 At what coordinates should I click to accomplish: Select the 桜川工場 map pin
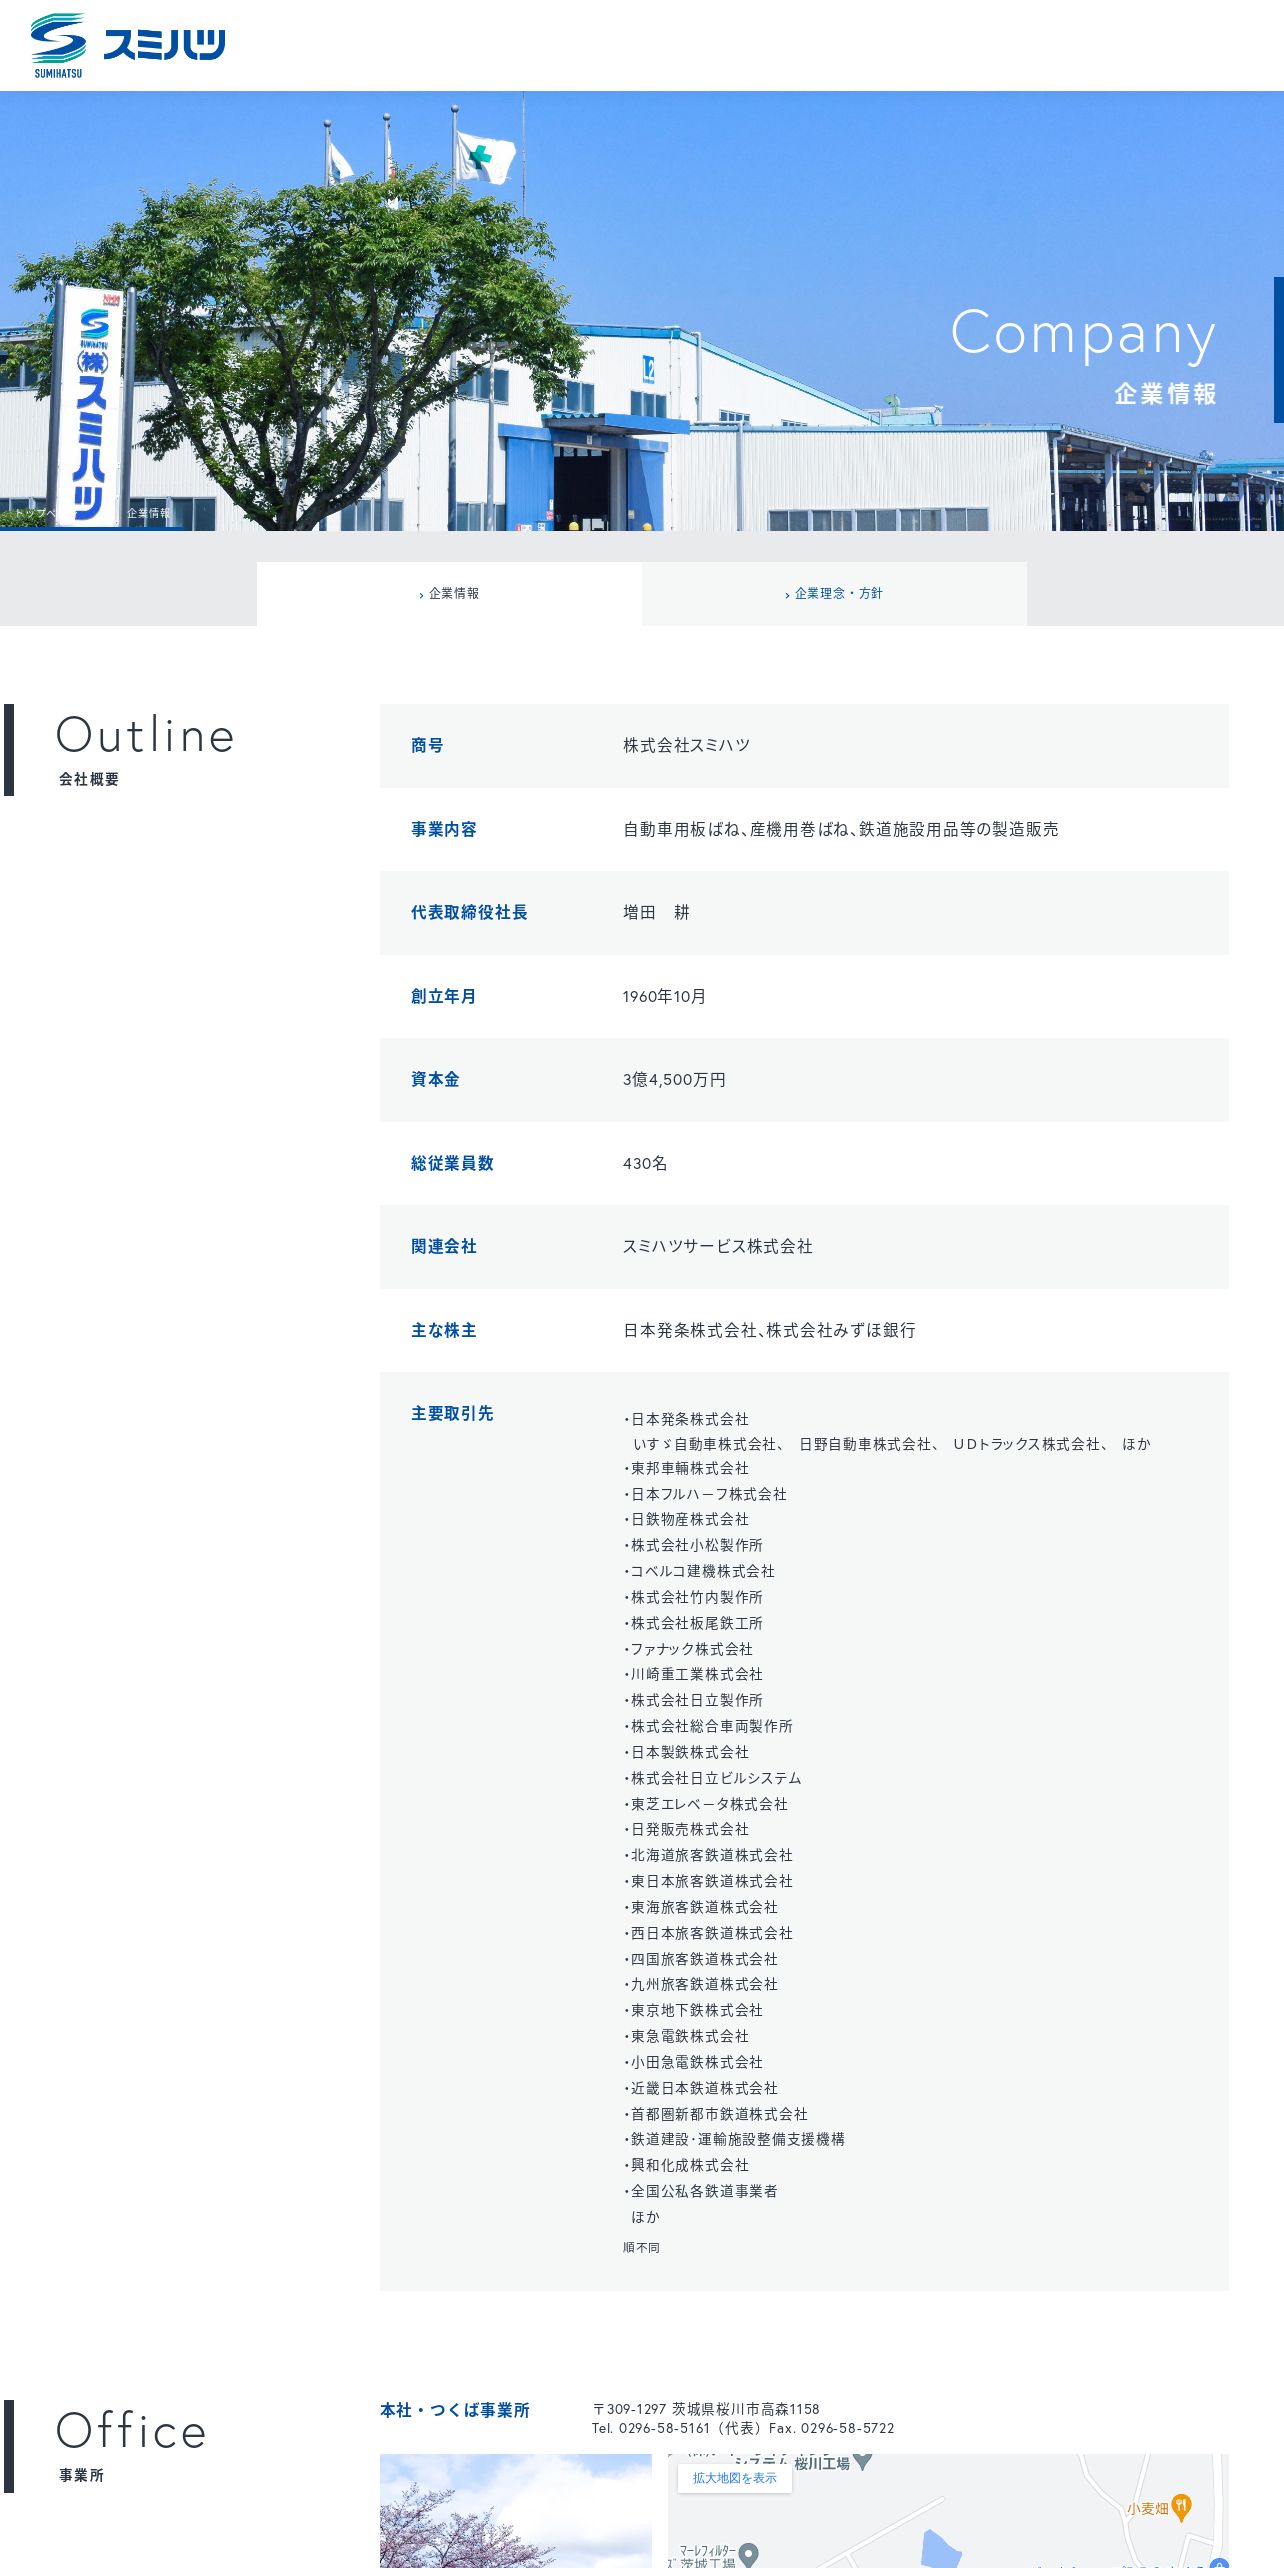(862, 2461)
